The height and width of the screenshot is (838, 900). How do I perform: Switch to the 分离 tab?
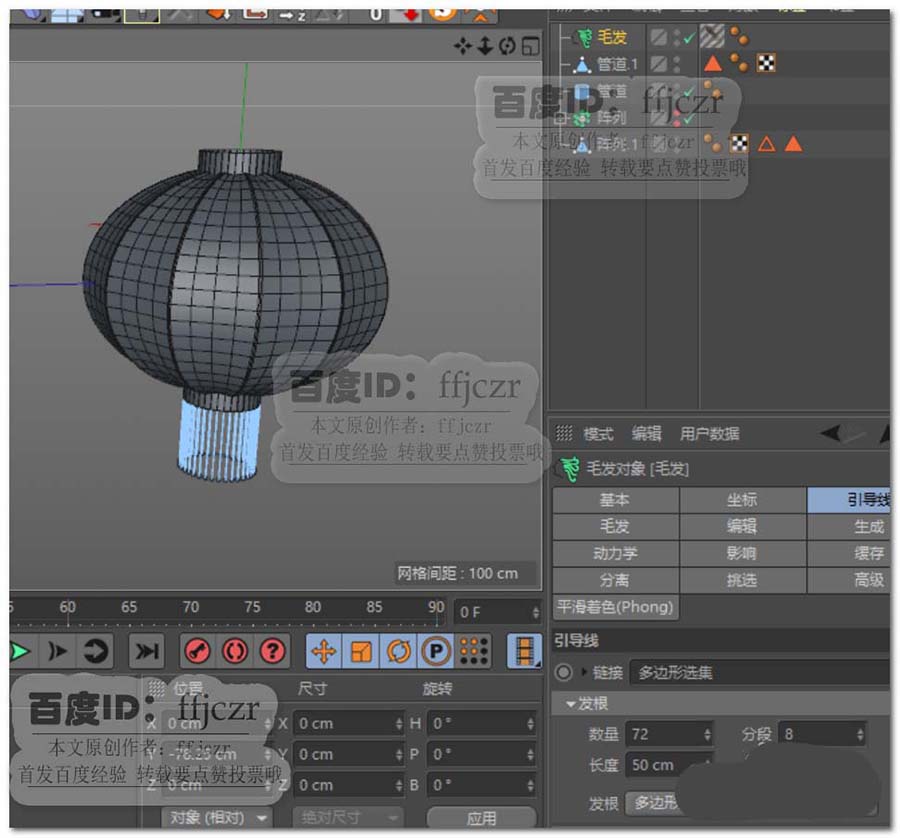point(615,580)
